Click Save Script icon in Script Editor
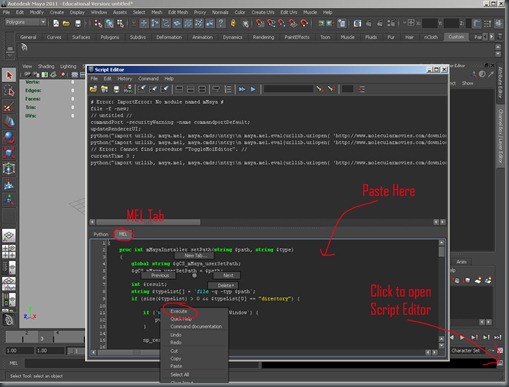509x387 pixels. point(116,89)
